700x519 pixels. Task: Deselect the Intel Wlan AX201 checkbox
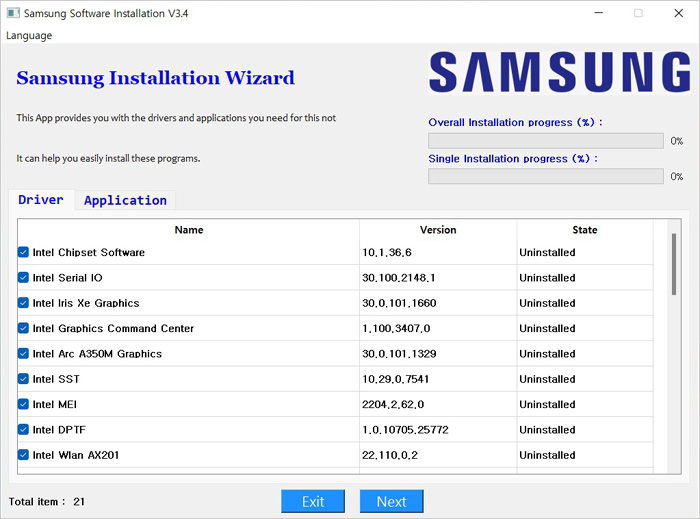click(23, 455)
